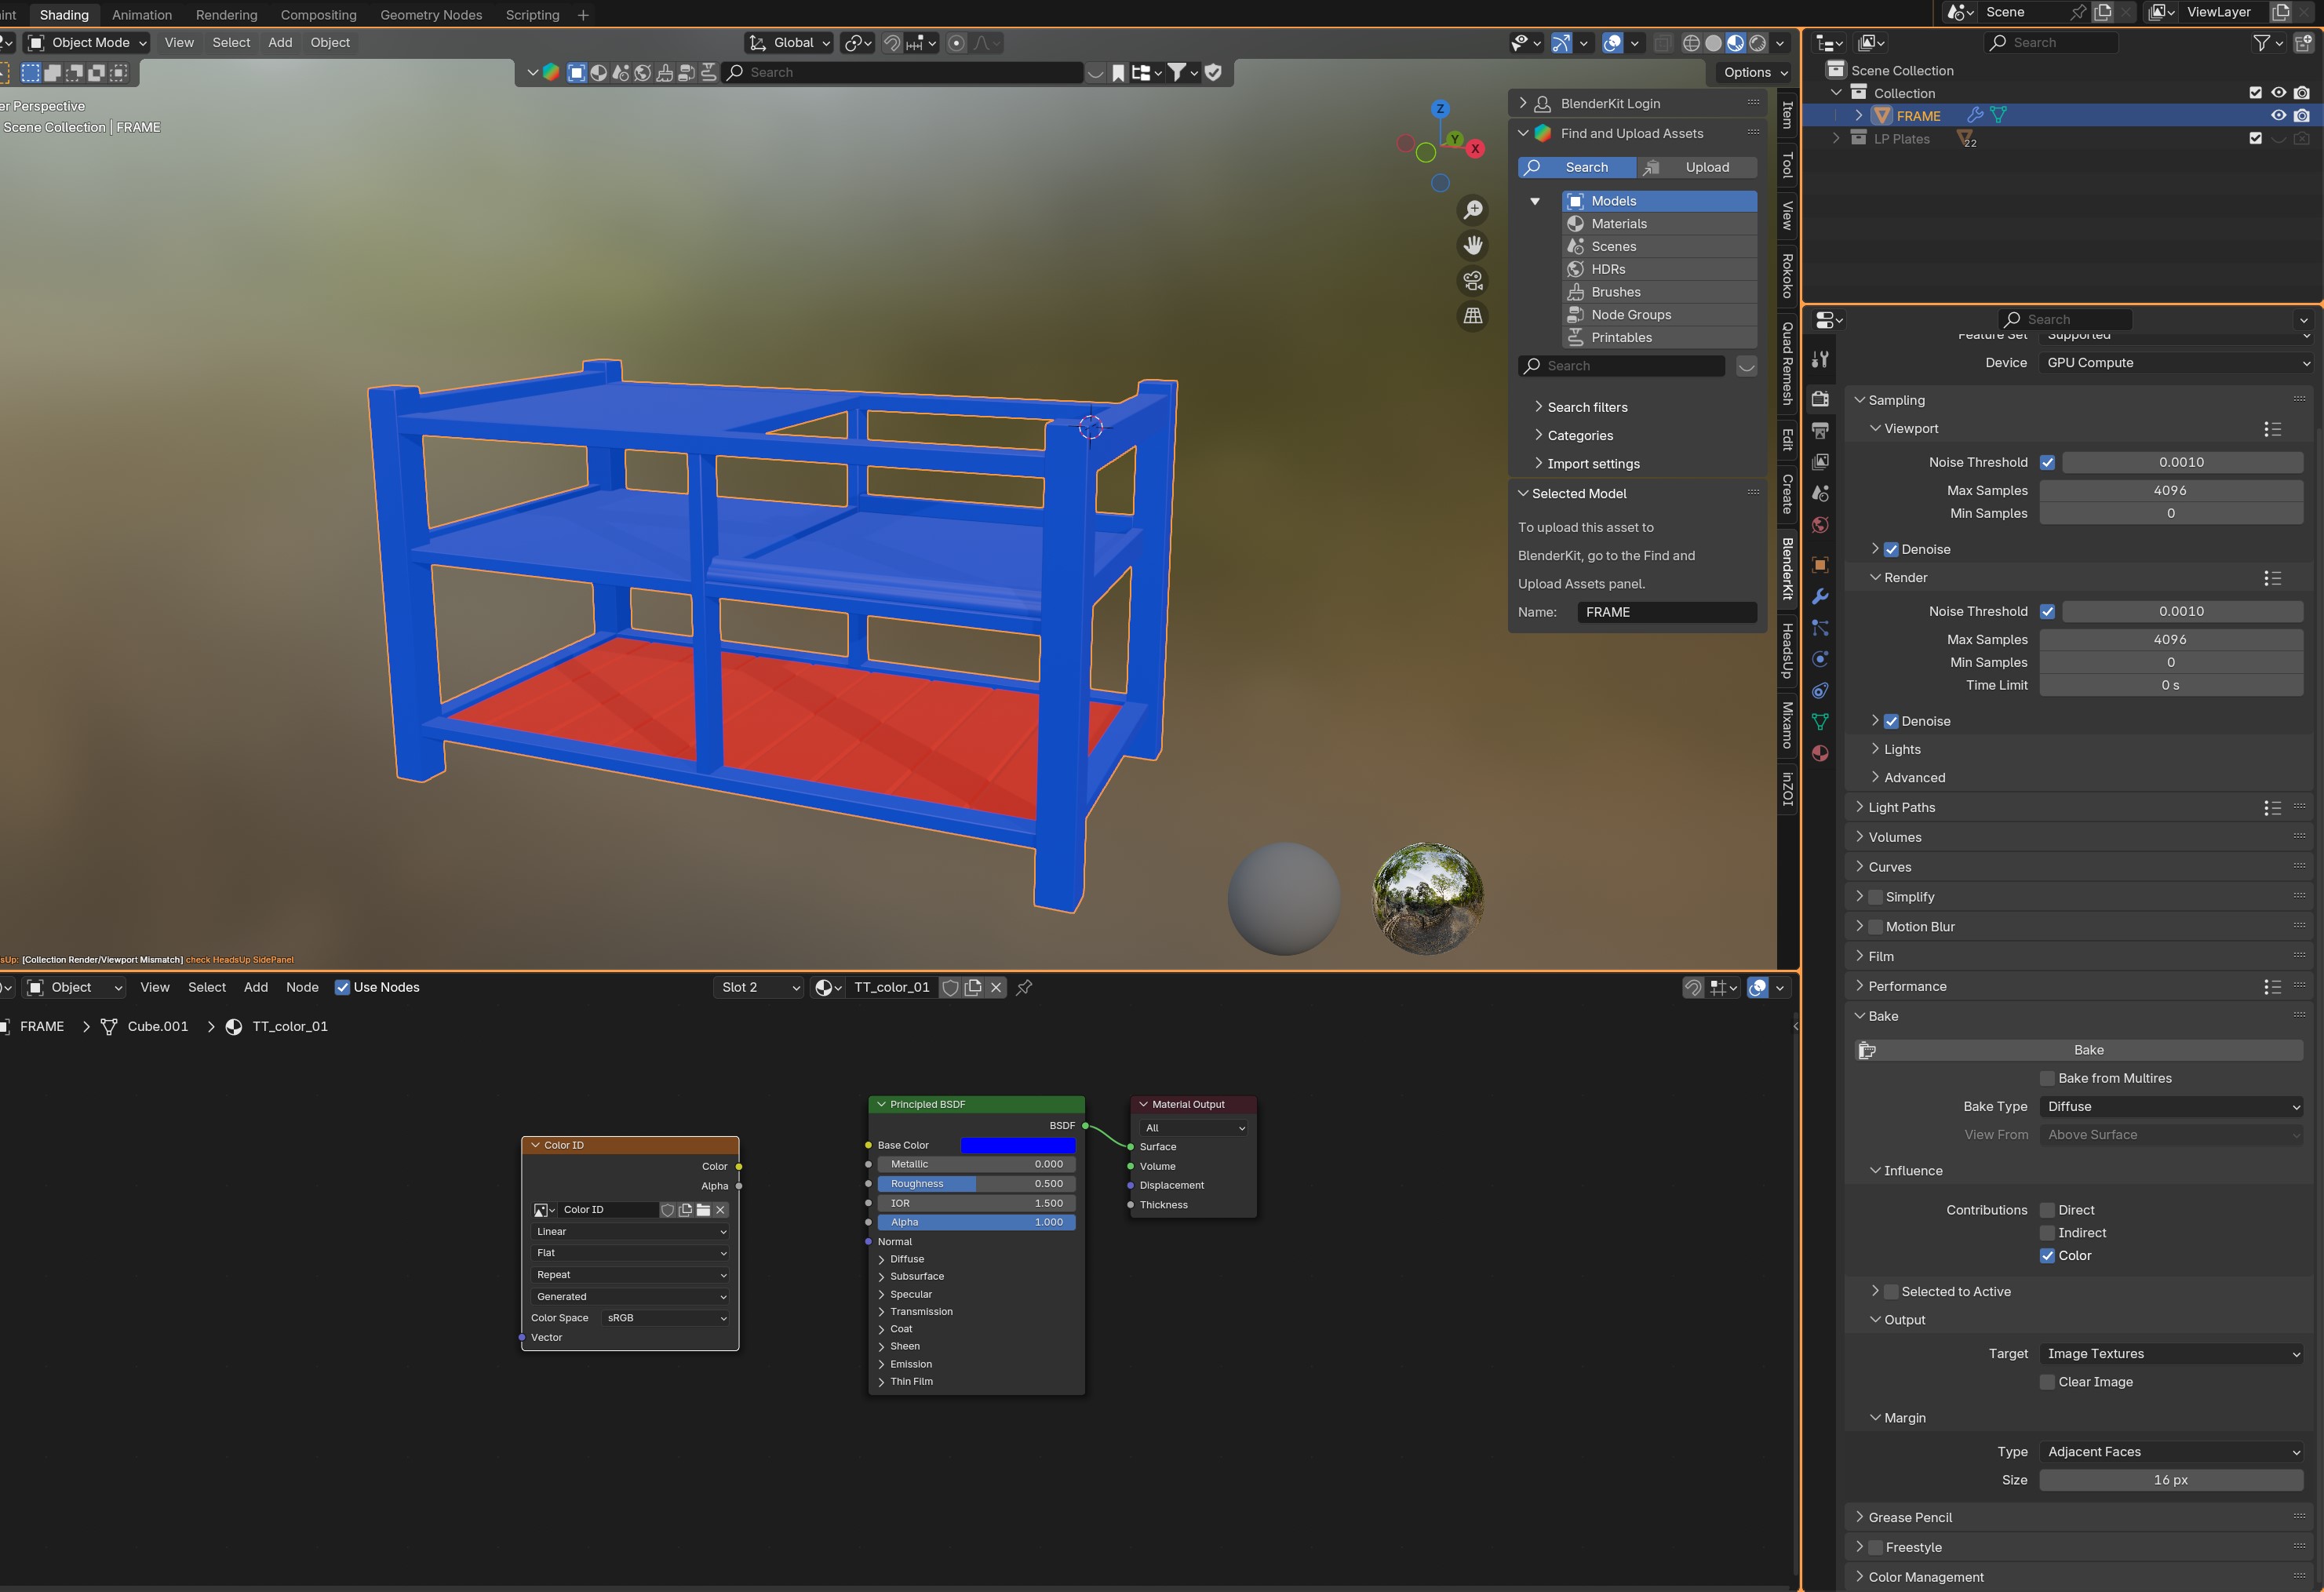Enable Bake from Multires
Image resolution: width=2324 pixels, height=1592 pixels.
[x=2047, y=1078]
